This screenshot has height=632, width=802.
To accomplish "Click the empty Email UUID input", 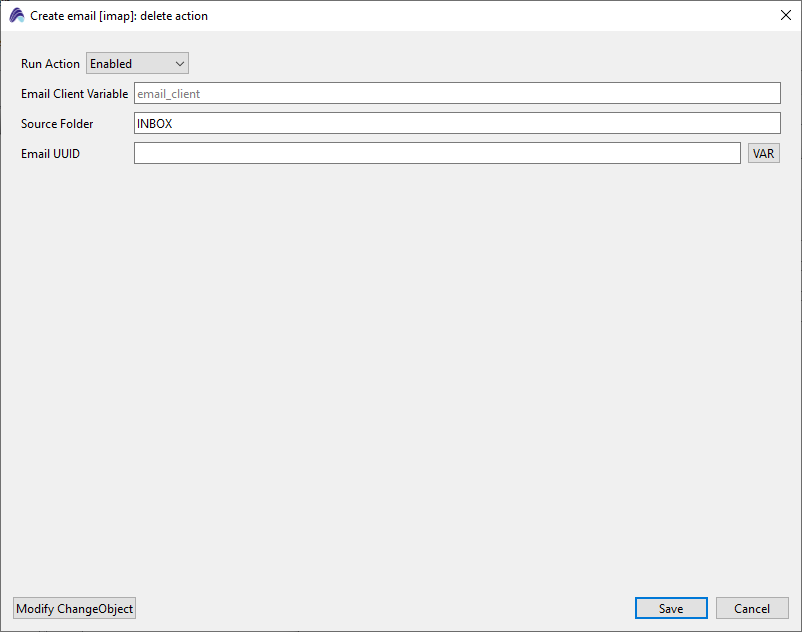I will pyautogui.click(x=436, y=153).
